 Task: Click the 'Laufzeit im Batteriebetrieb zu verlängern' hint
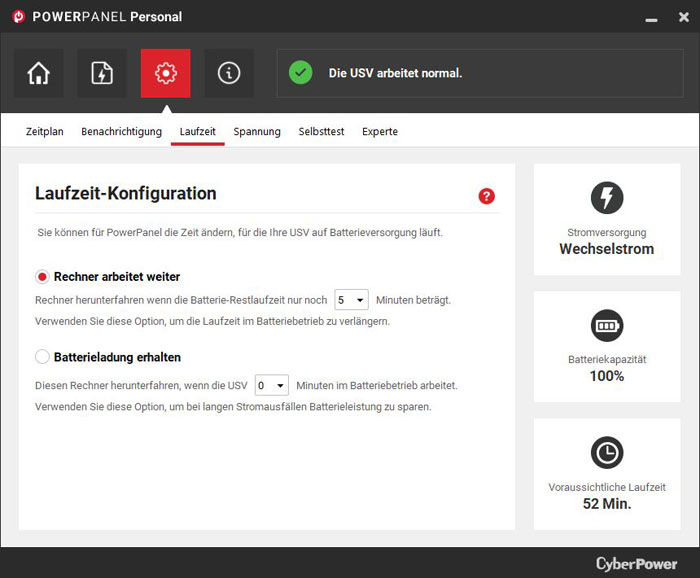[x=212, y=321]
